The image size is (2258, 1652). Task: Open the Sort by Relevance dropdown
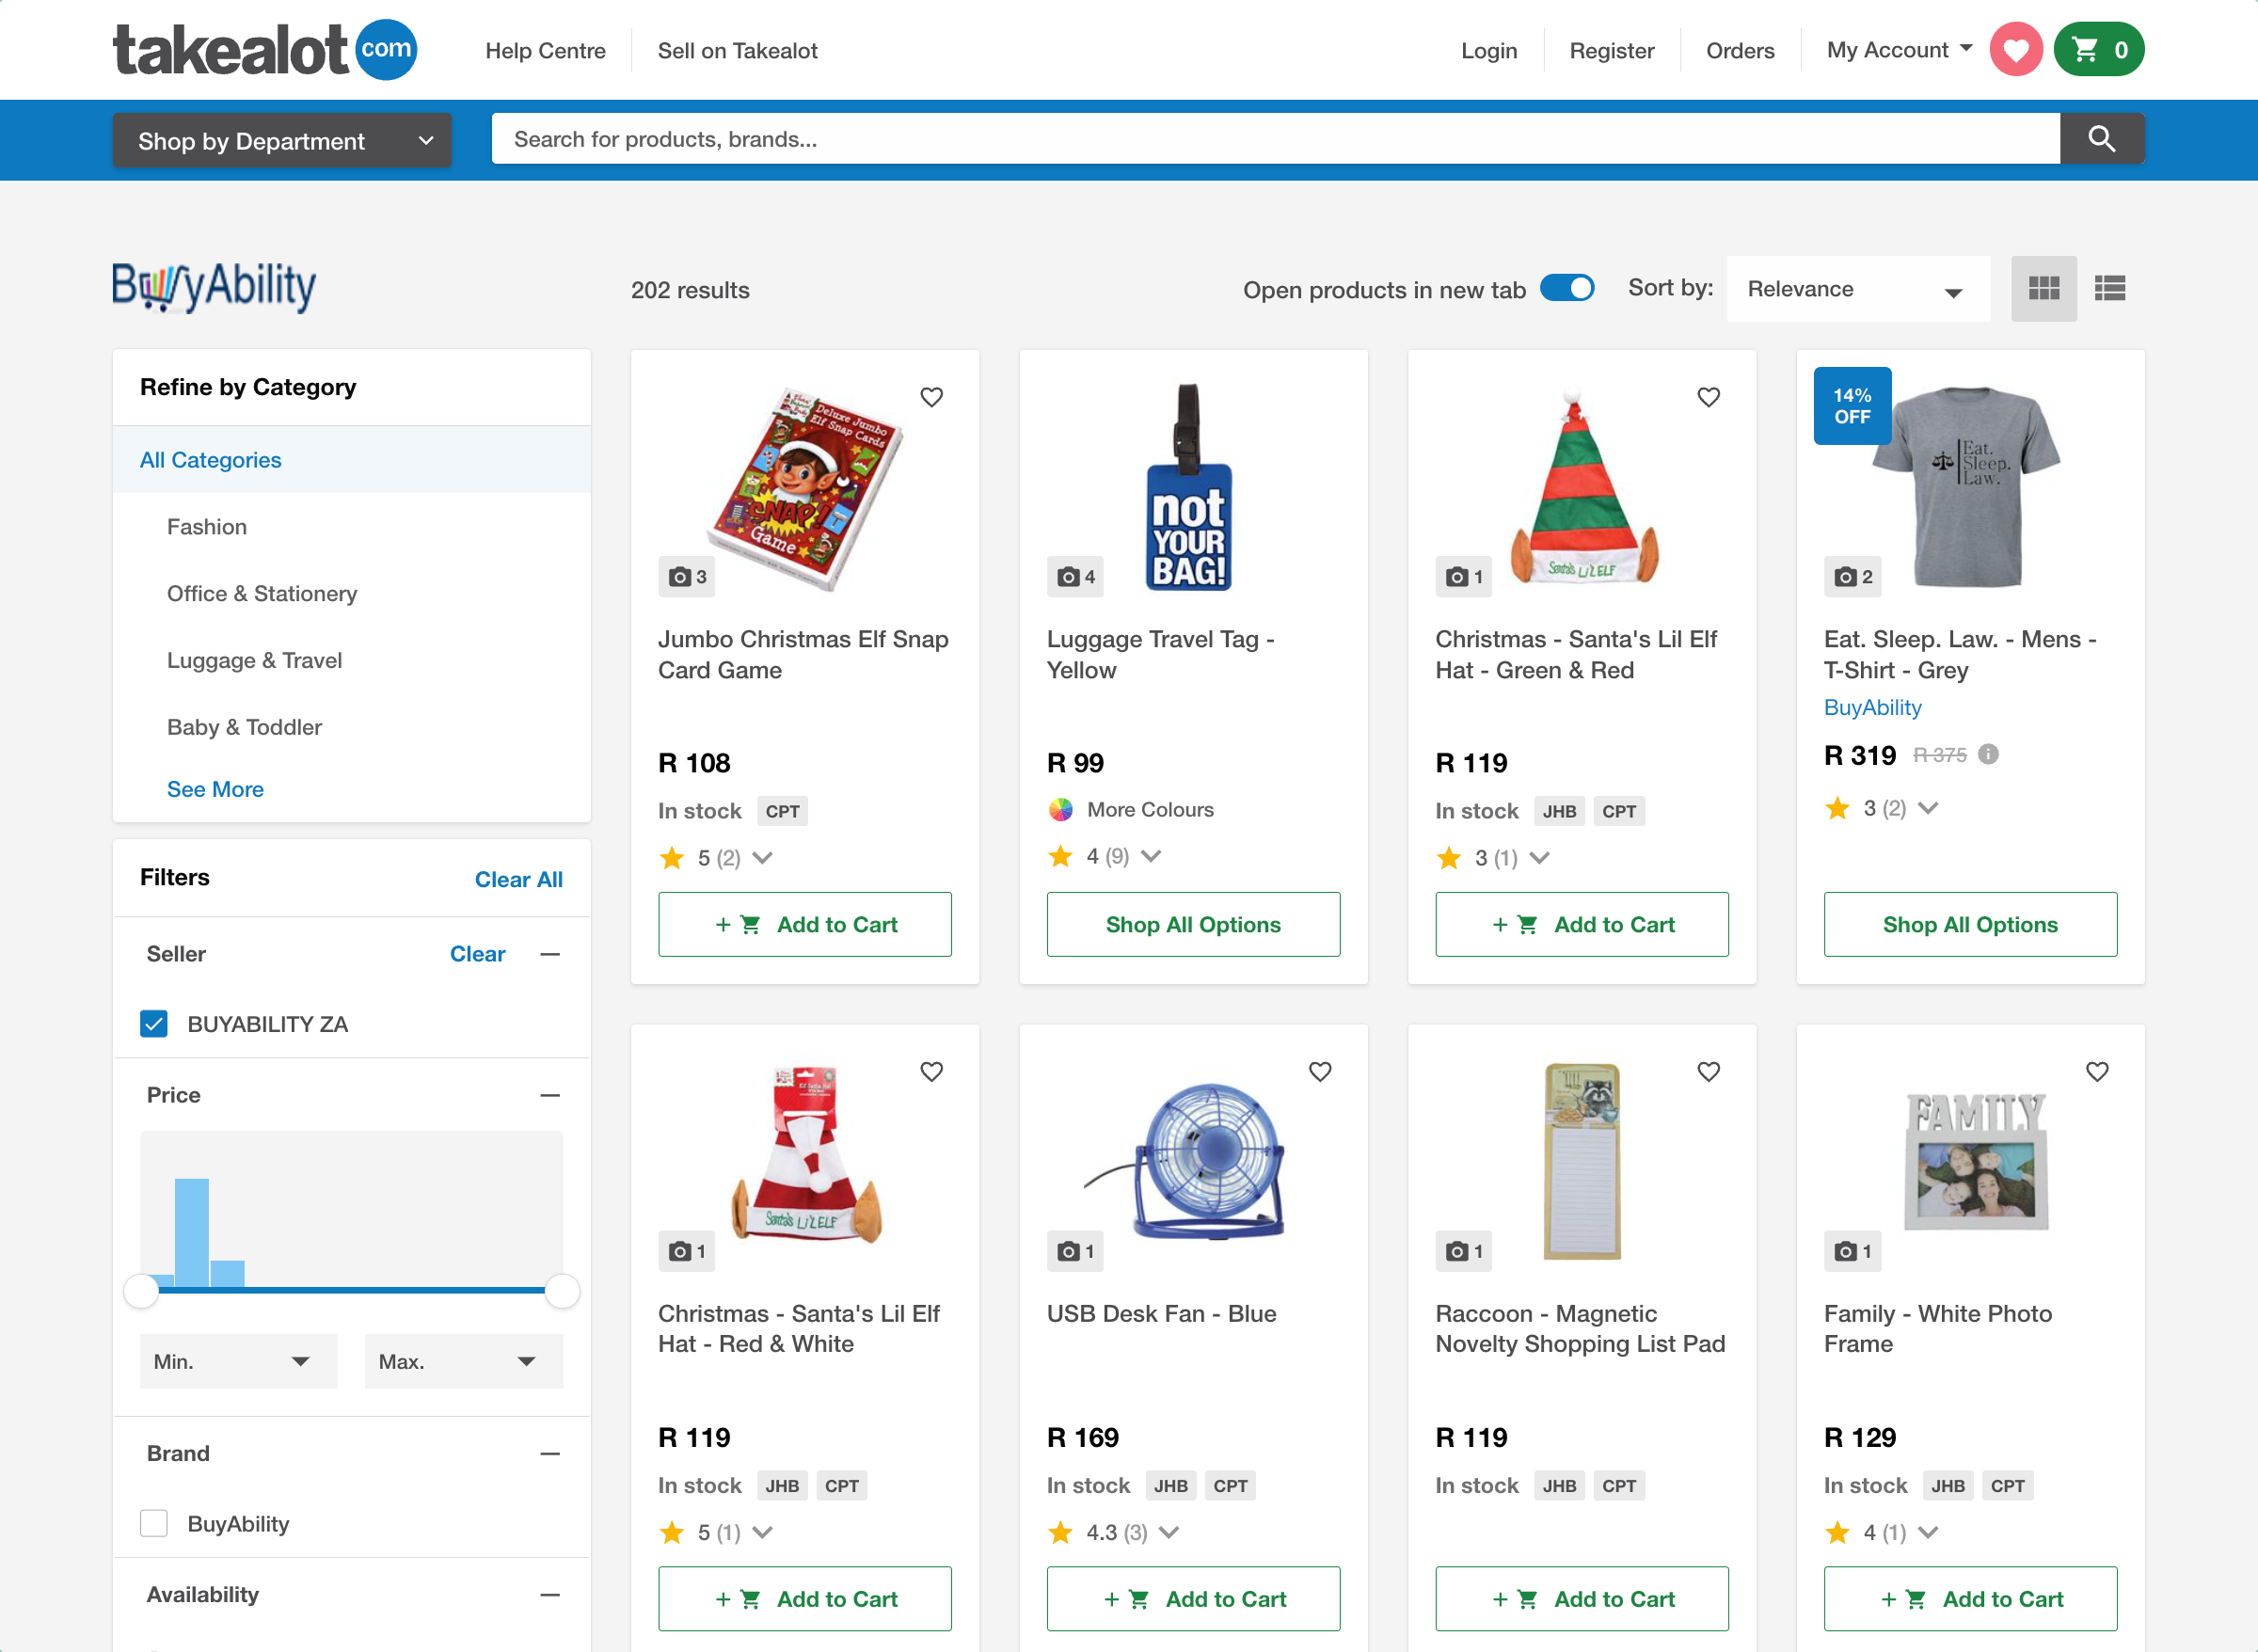pyautogui.click(x=1856, y=289)
